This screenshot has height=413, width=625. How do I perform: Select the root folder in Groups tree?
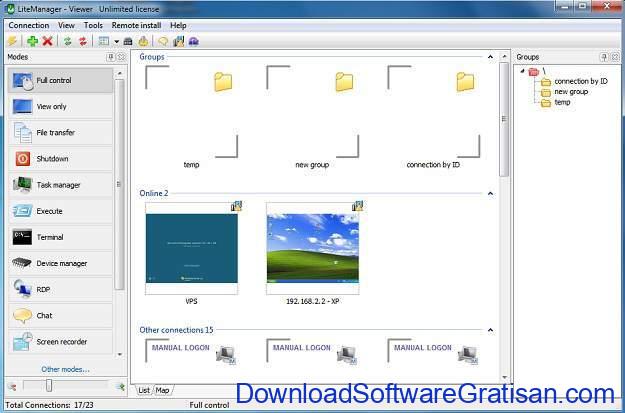(x=533, y=72)
